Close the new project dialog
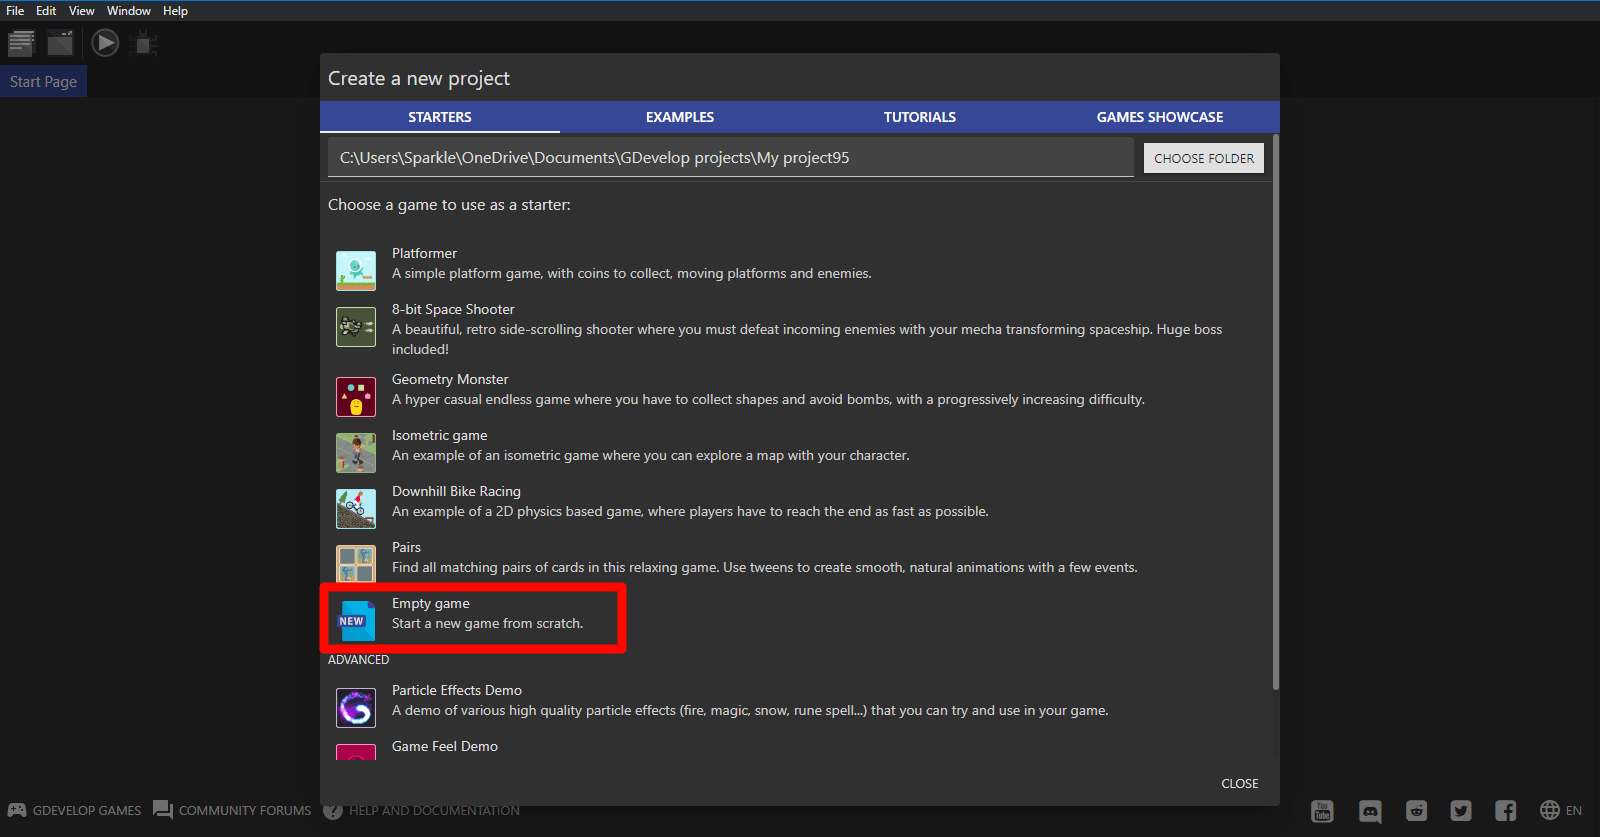This screenshot has height=837, width=1600. pyautogui.click(x=1239, y=784)
